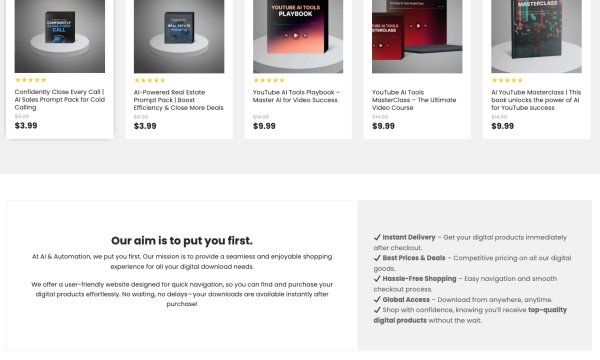Open the YouTube AI Tools MasterClass course image

pyautogui.click(x=417, y=36)
